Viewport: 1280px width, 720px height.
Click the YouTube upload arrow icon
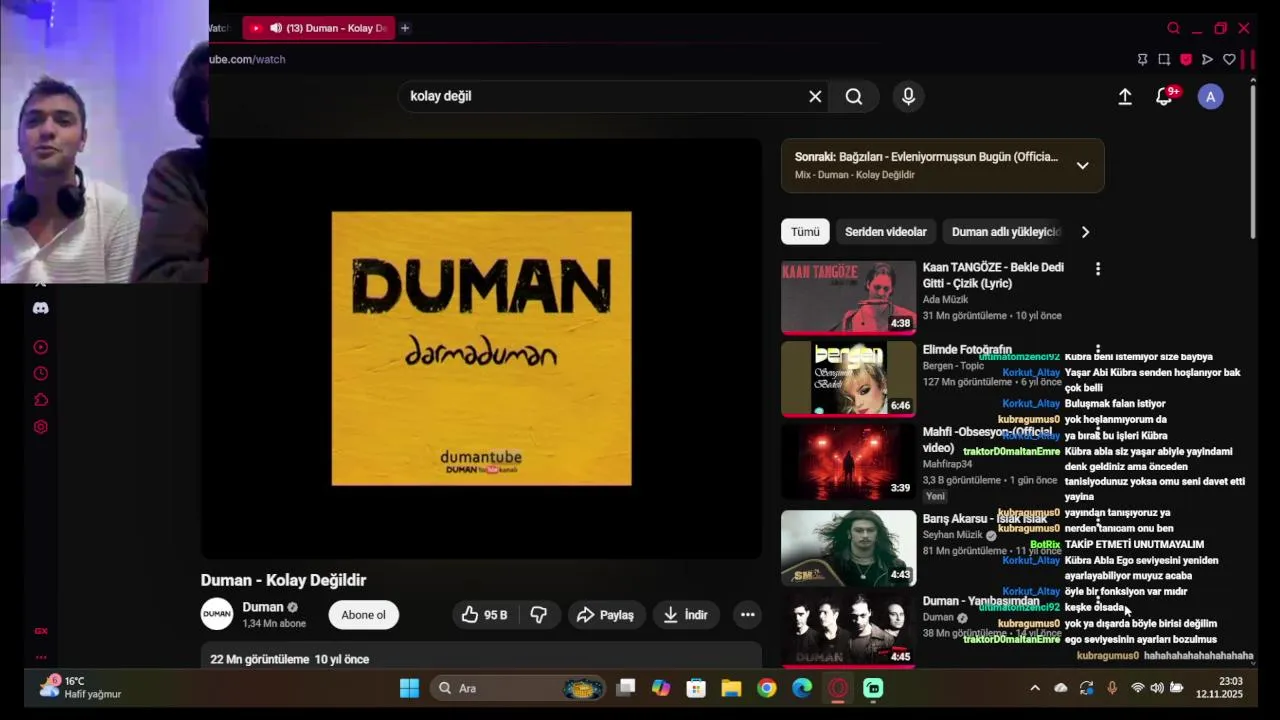click(x=1125, y=96)
